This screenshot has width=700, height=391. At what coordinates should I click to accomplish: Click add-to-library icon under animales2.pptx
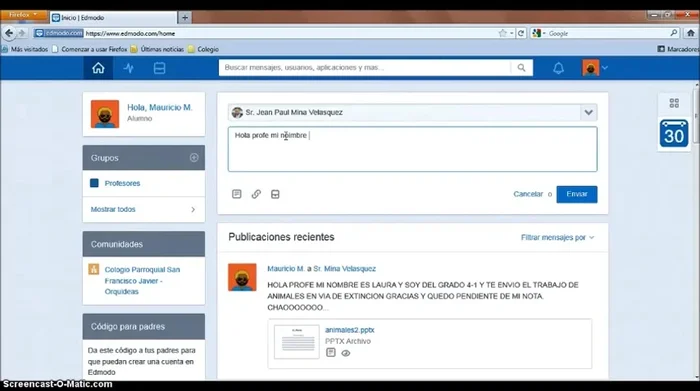point(330,353)
